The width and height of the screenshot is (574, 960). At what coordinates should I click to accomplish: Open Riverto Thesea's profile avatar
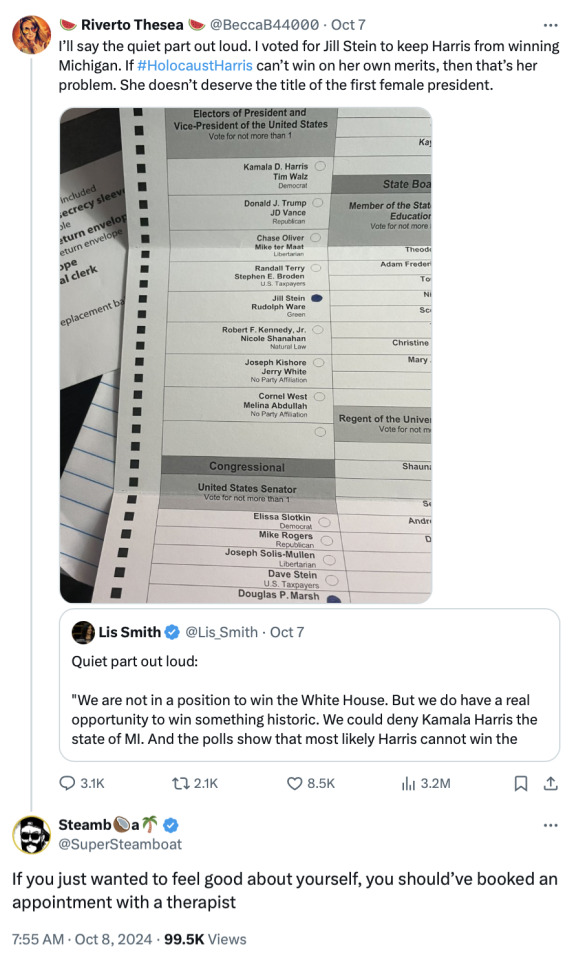tap(32, 35)
